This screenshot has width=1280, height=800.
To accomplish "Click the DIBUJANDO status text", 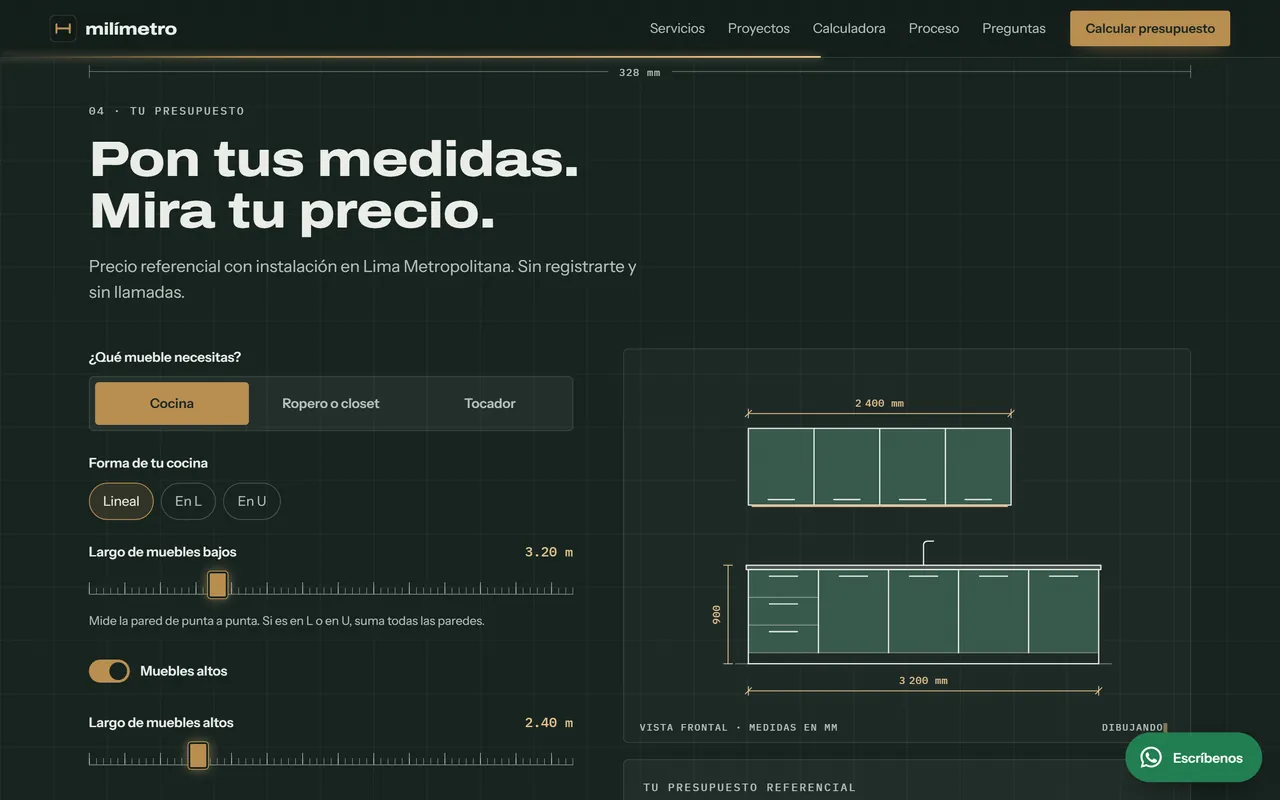I will pyautogui.click(x=1133, y=727).
